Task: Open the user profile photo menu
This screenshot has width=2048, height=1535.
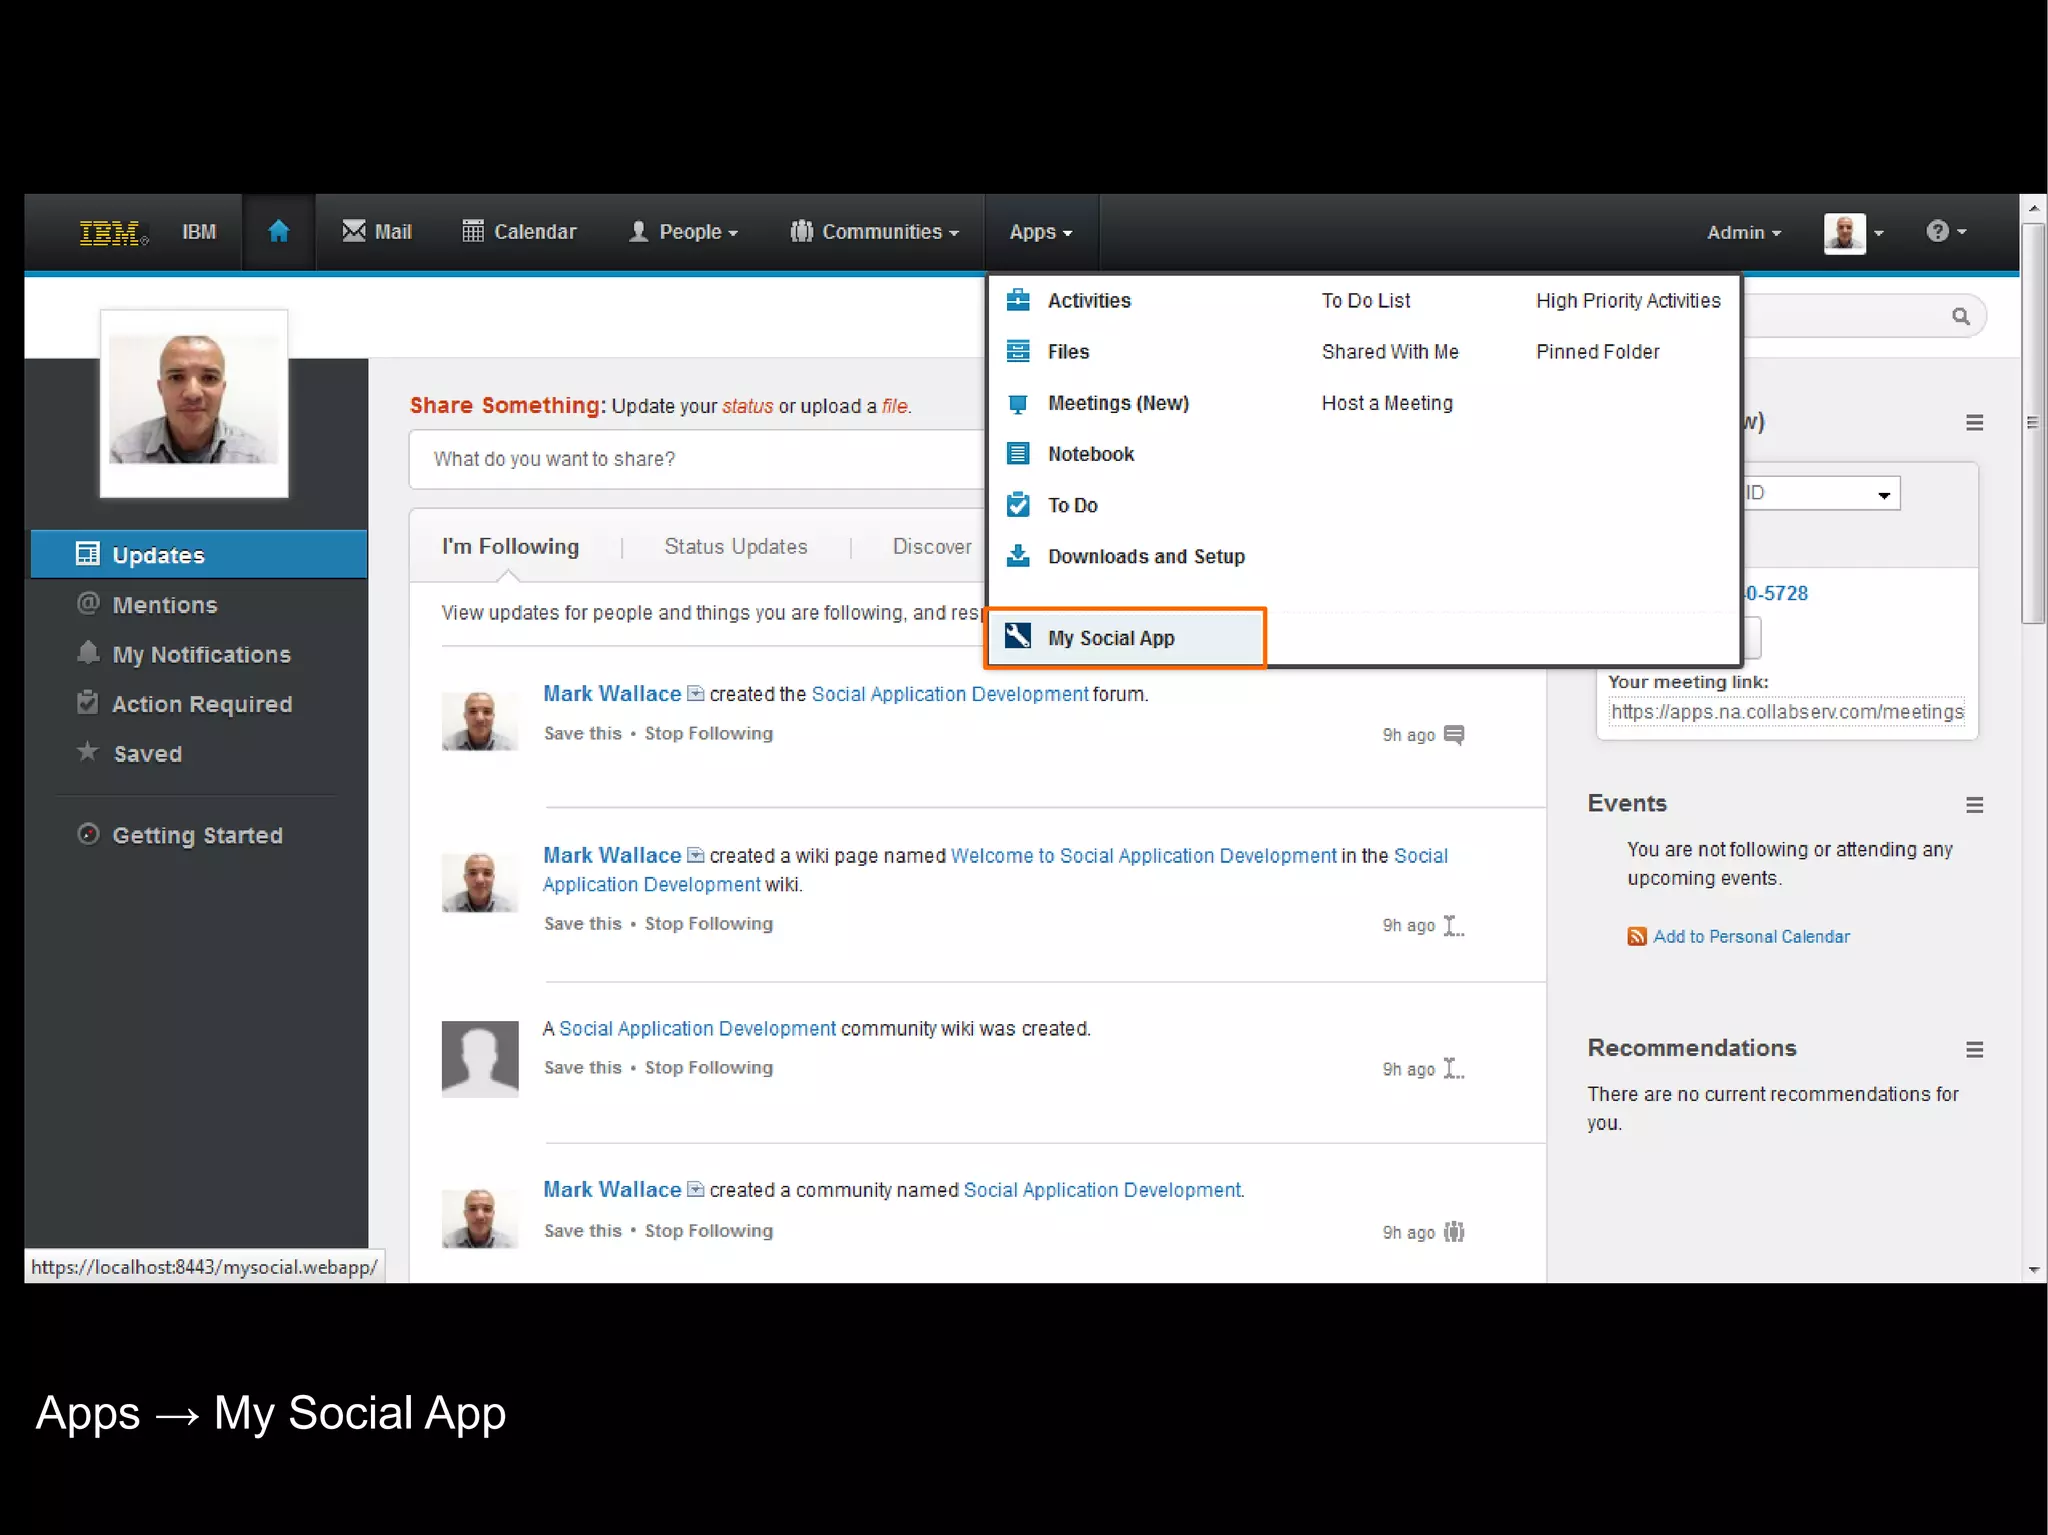Action: (1853, 232)
